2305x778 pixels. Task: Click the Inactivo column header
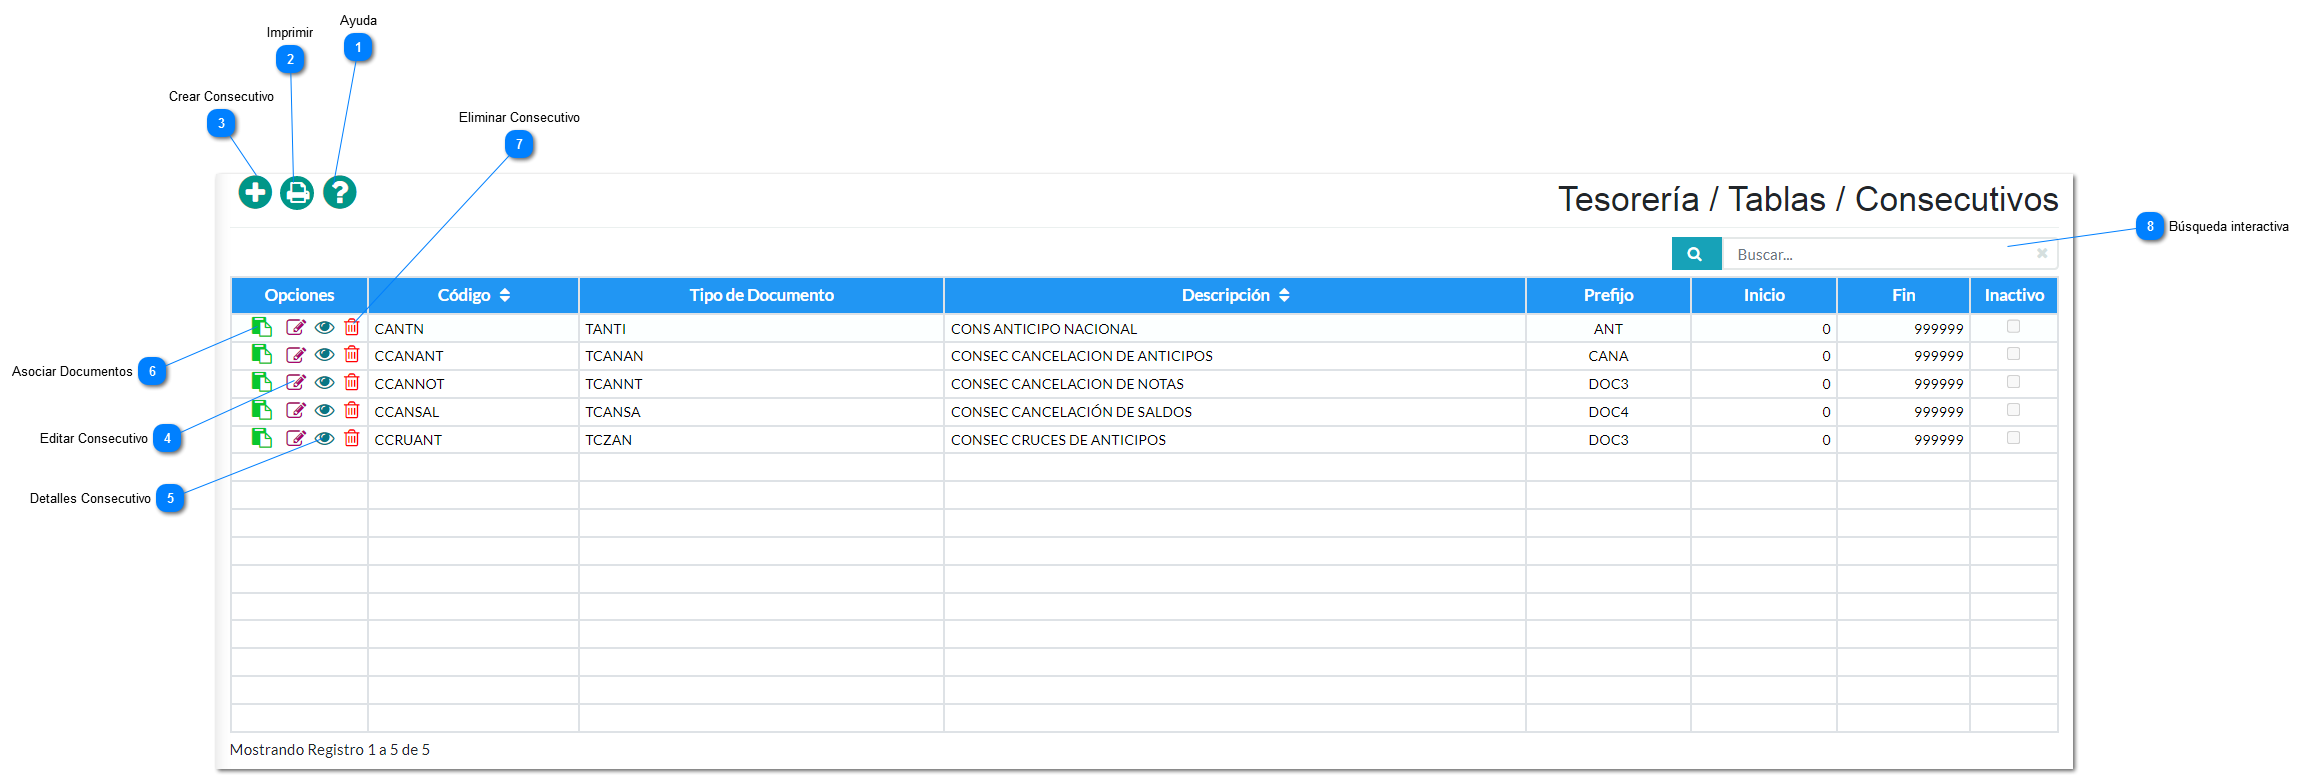(2014, 295)
